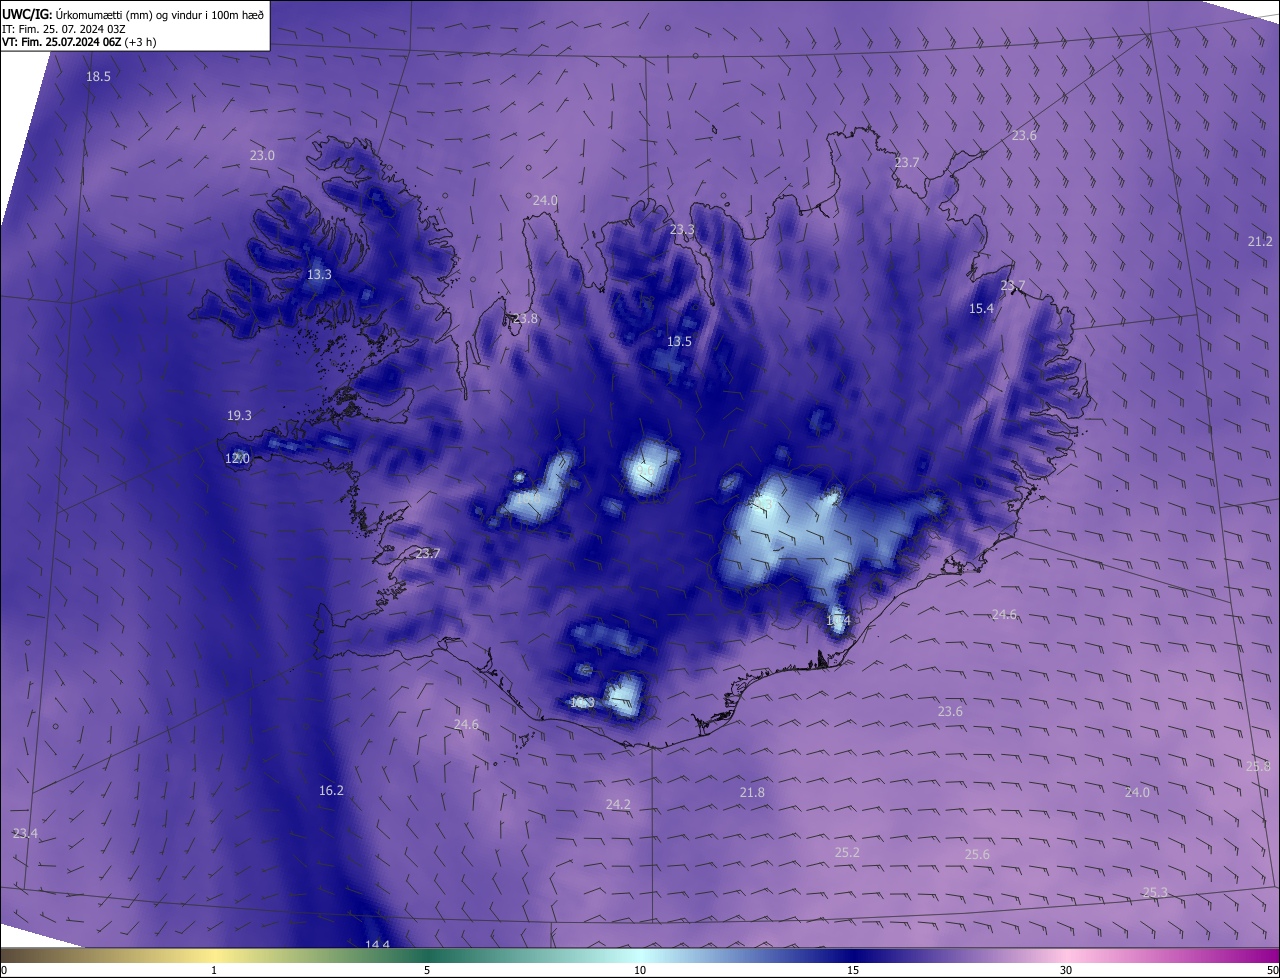Click the colour scale tick label 15
This screenshot has width=1280, height=978.
(x=853, y=970)
